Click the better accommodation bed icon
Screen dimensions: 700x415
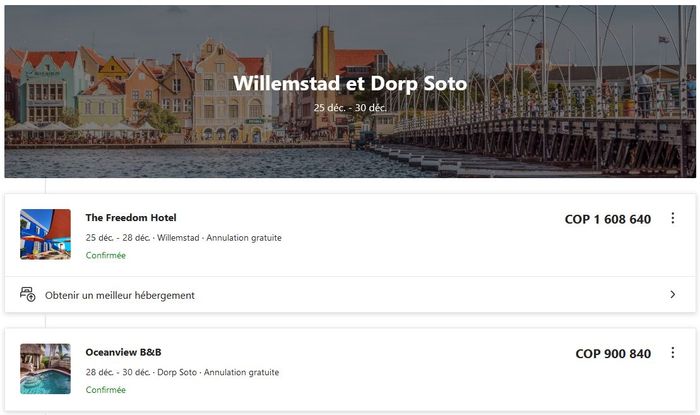click(28, 295)
